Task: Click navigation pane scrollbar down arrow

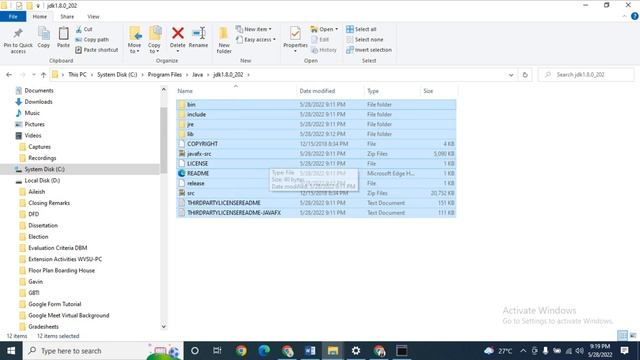Action: 164,327
